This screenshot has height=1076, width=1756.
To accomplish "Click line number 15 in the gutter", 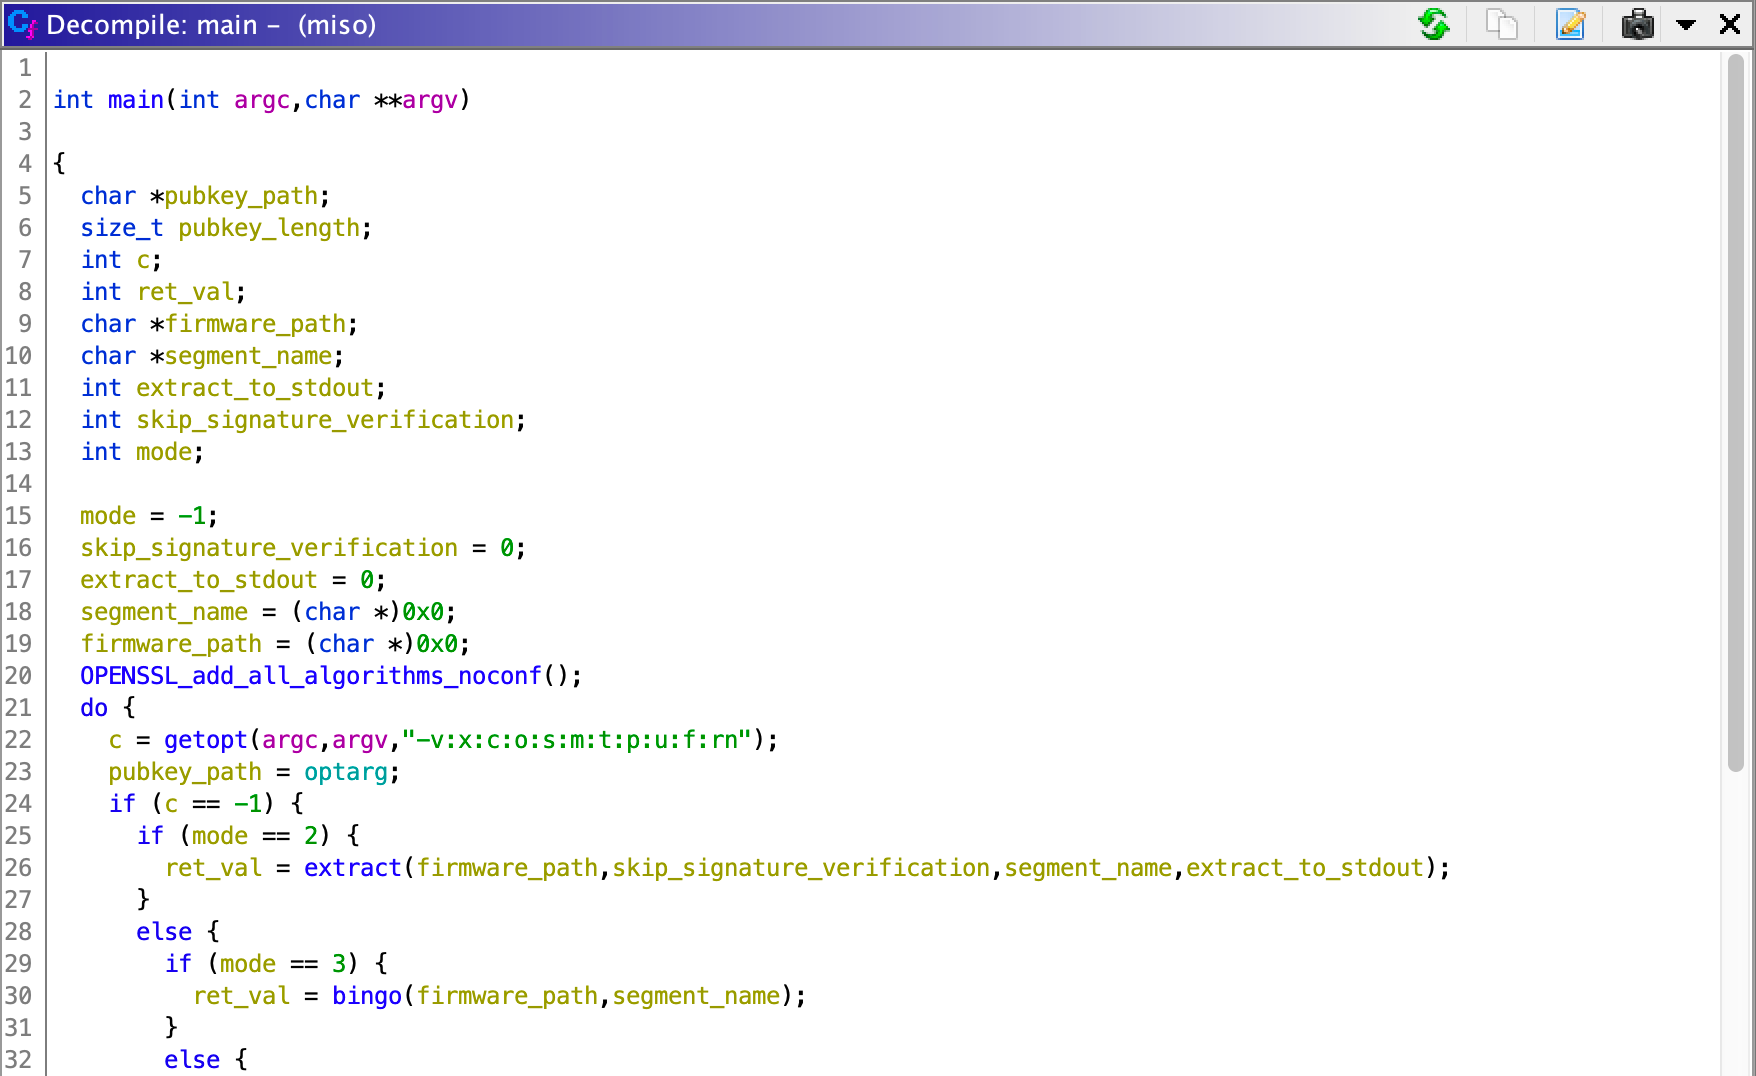I will tap(19, 516).
